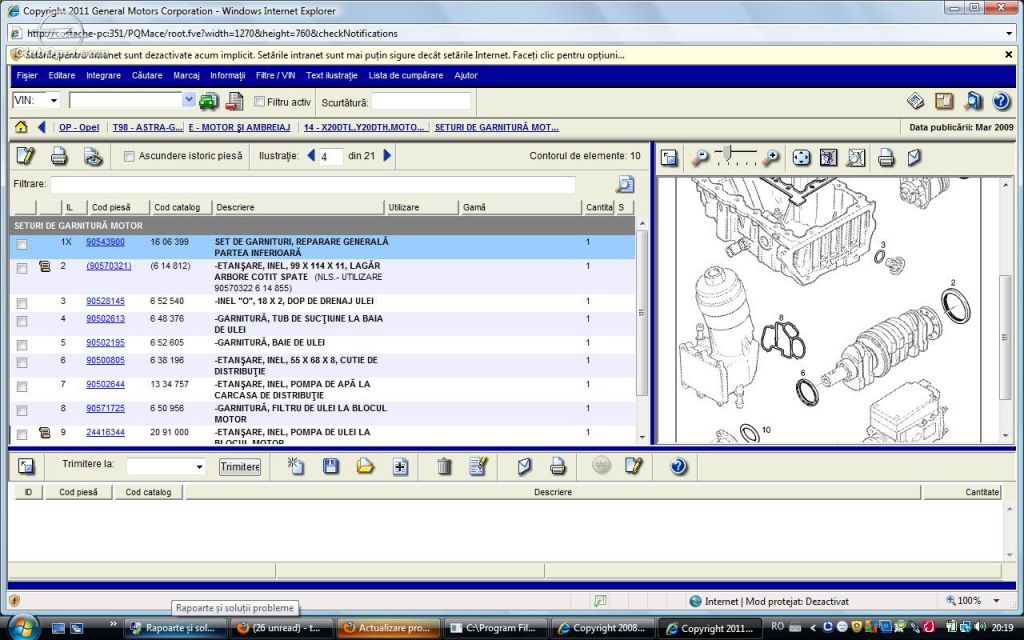Image resolution: width=1024 pixels, height=640 pixels.
Task: Switch to Actualizare pro... taskbar item
Action: (388, 628)
